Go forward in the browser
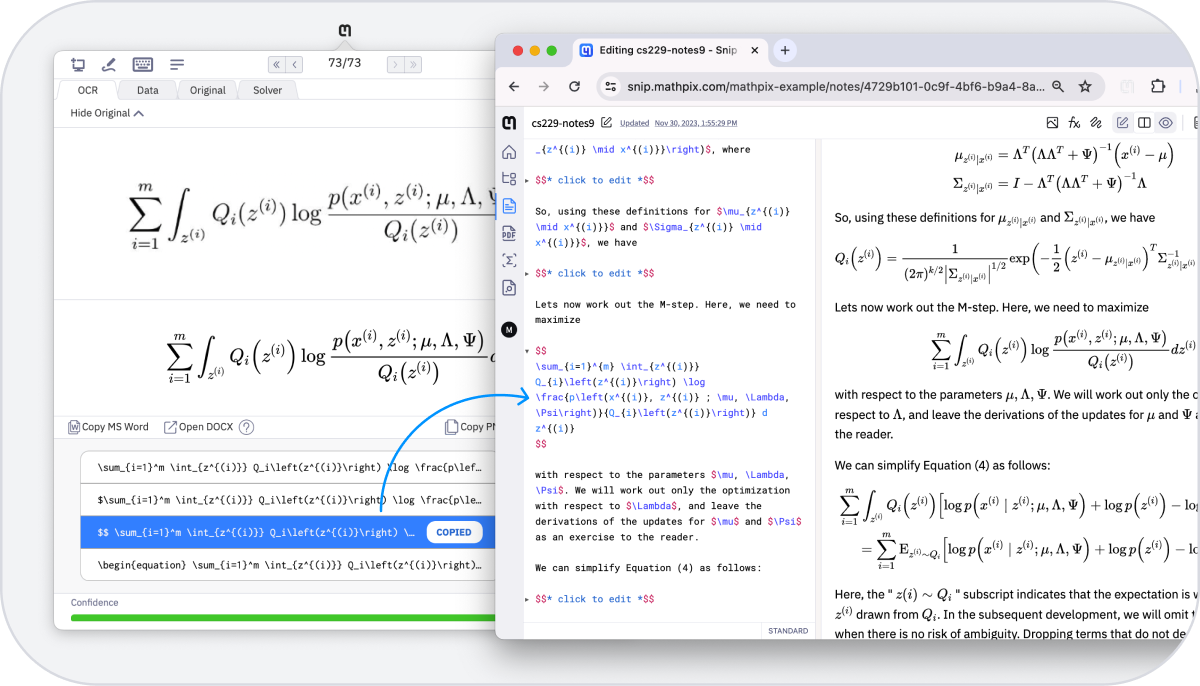Image resolution: width=1200 pixels, height=686 pixels. (544, 87)
